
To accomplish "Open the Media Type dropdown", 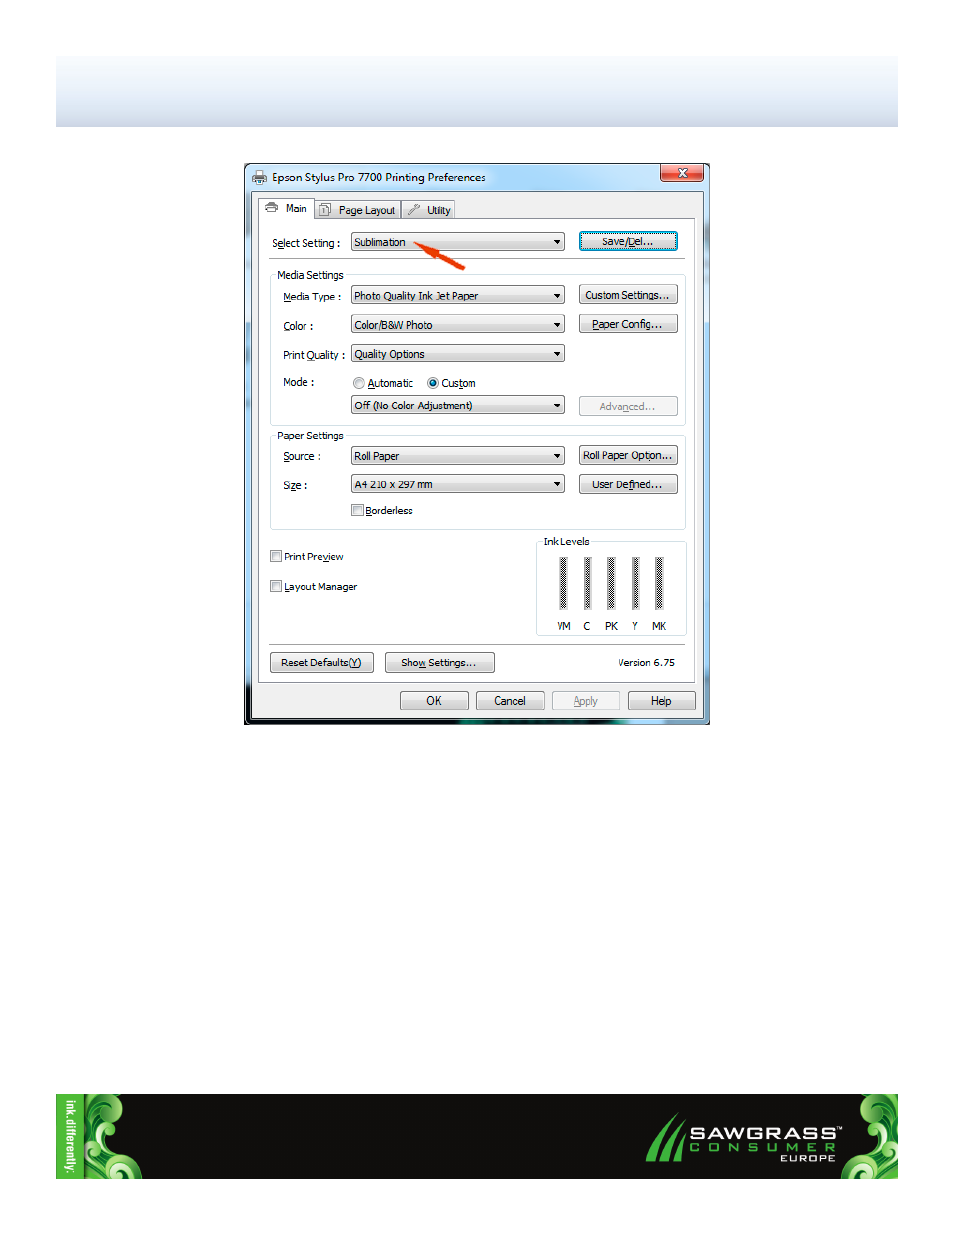I will pyautogui.click(x=458, y=296).
